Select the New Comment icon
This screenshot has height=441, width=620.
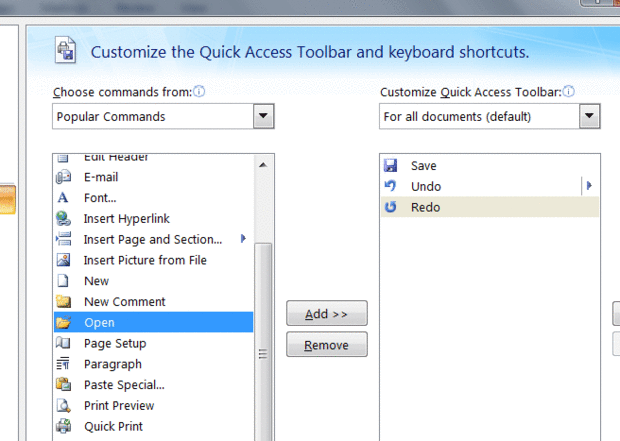tap(64, 302)
